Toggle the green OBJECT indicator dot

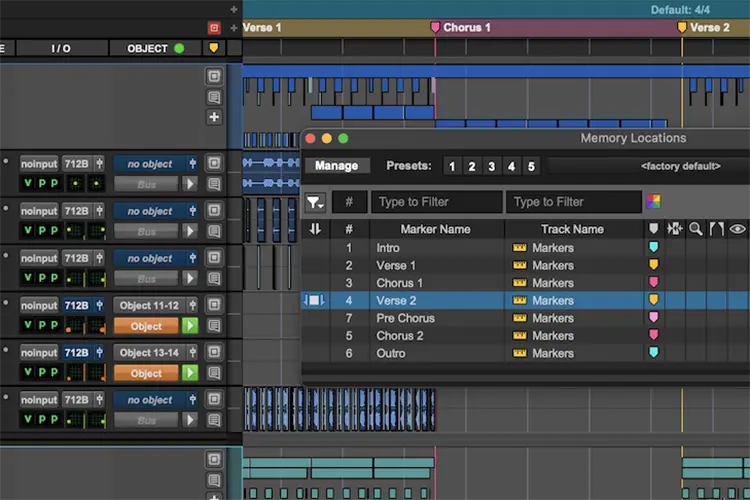click(x=179, y=48)
